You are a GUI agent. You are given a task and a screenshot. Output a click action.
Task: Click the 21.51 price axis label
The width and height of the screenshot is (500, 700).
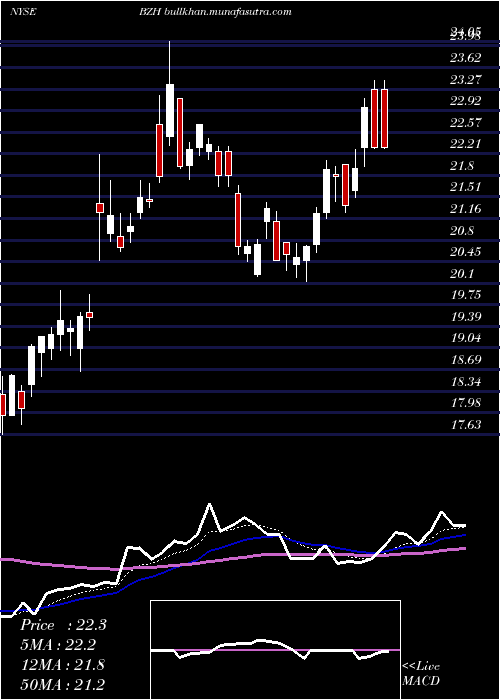[466, 187]
